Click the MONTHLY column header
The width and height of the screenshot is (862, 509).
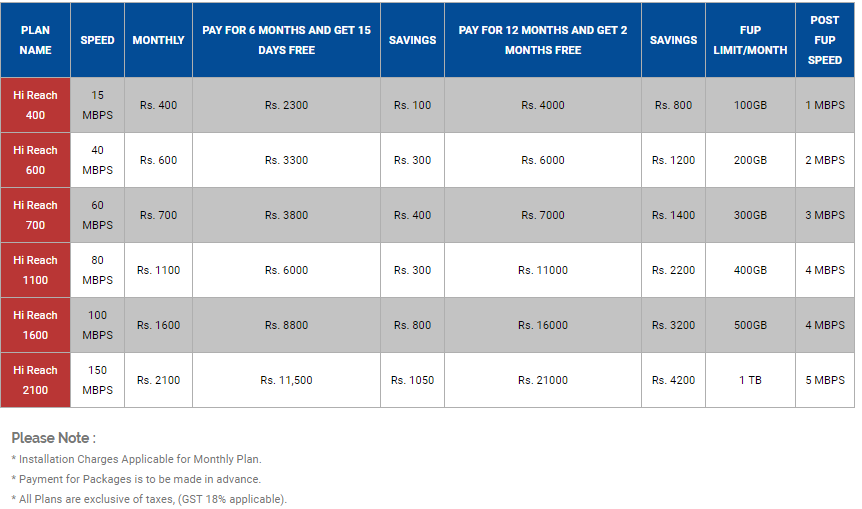pyautogui.click(x=158, y=40)
